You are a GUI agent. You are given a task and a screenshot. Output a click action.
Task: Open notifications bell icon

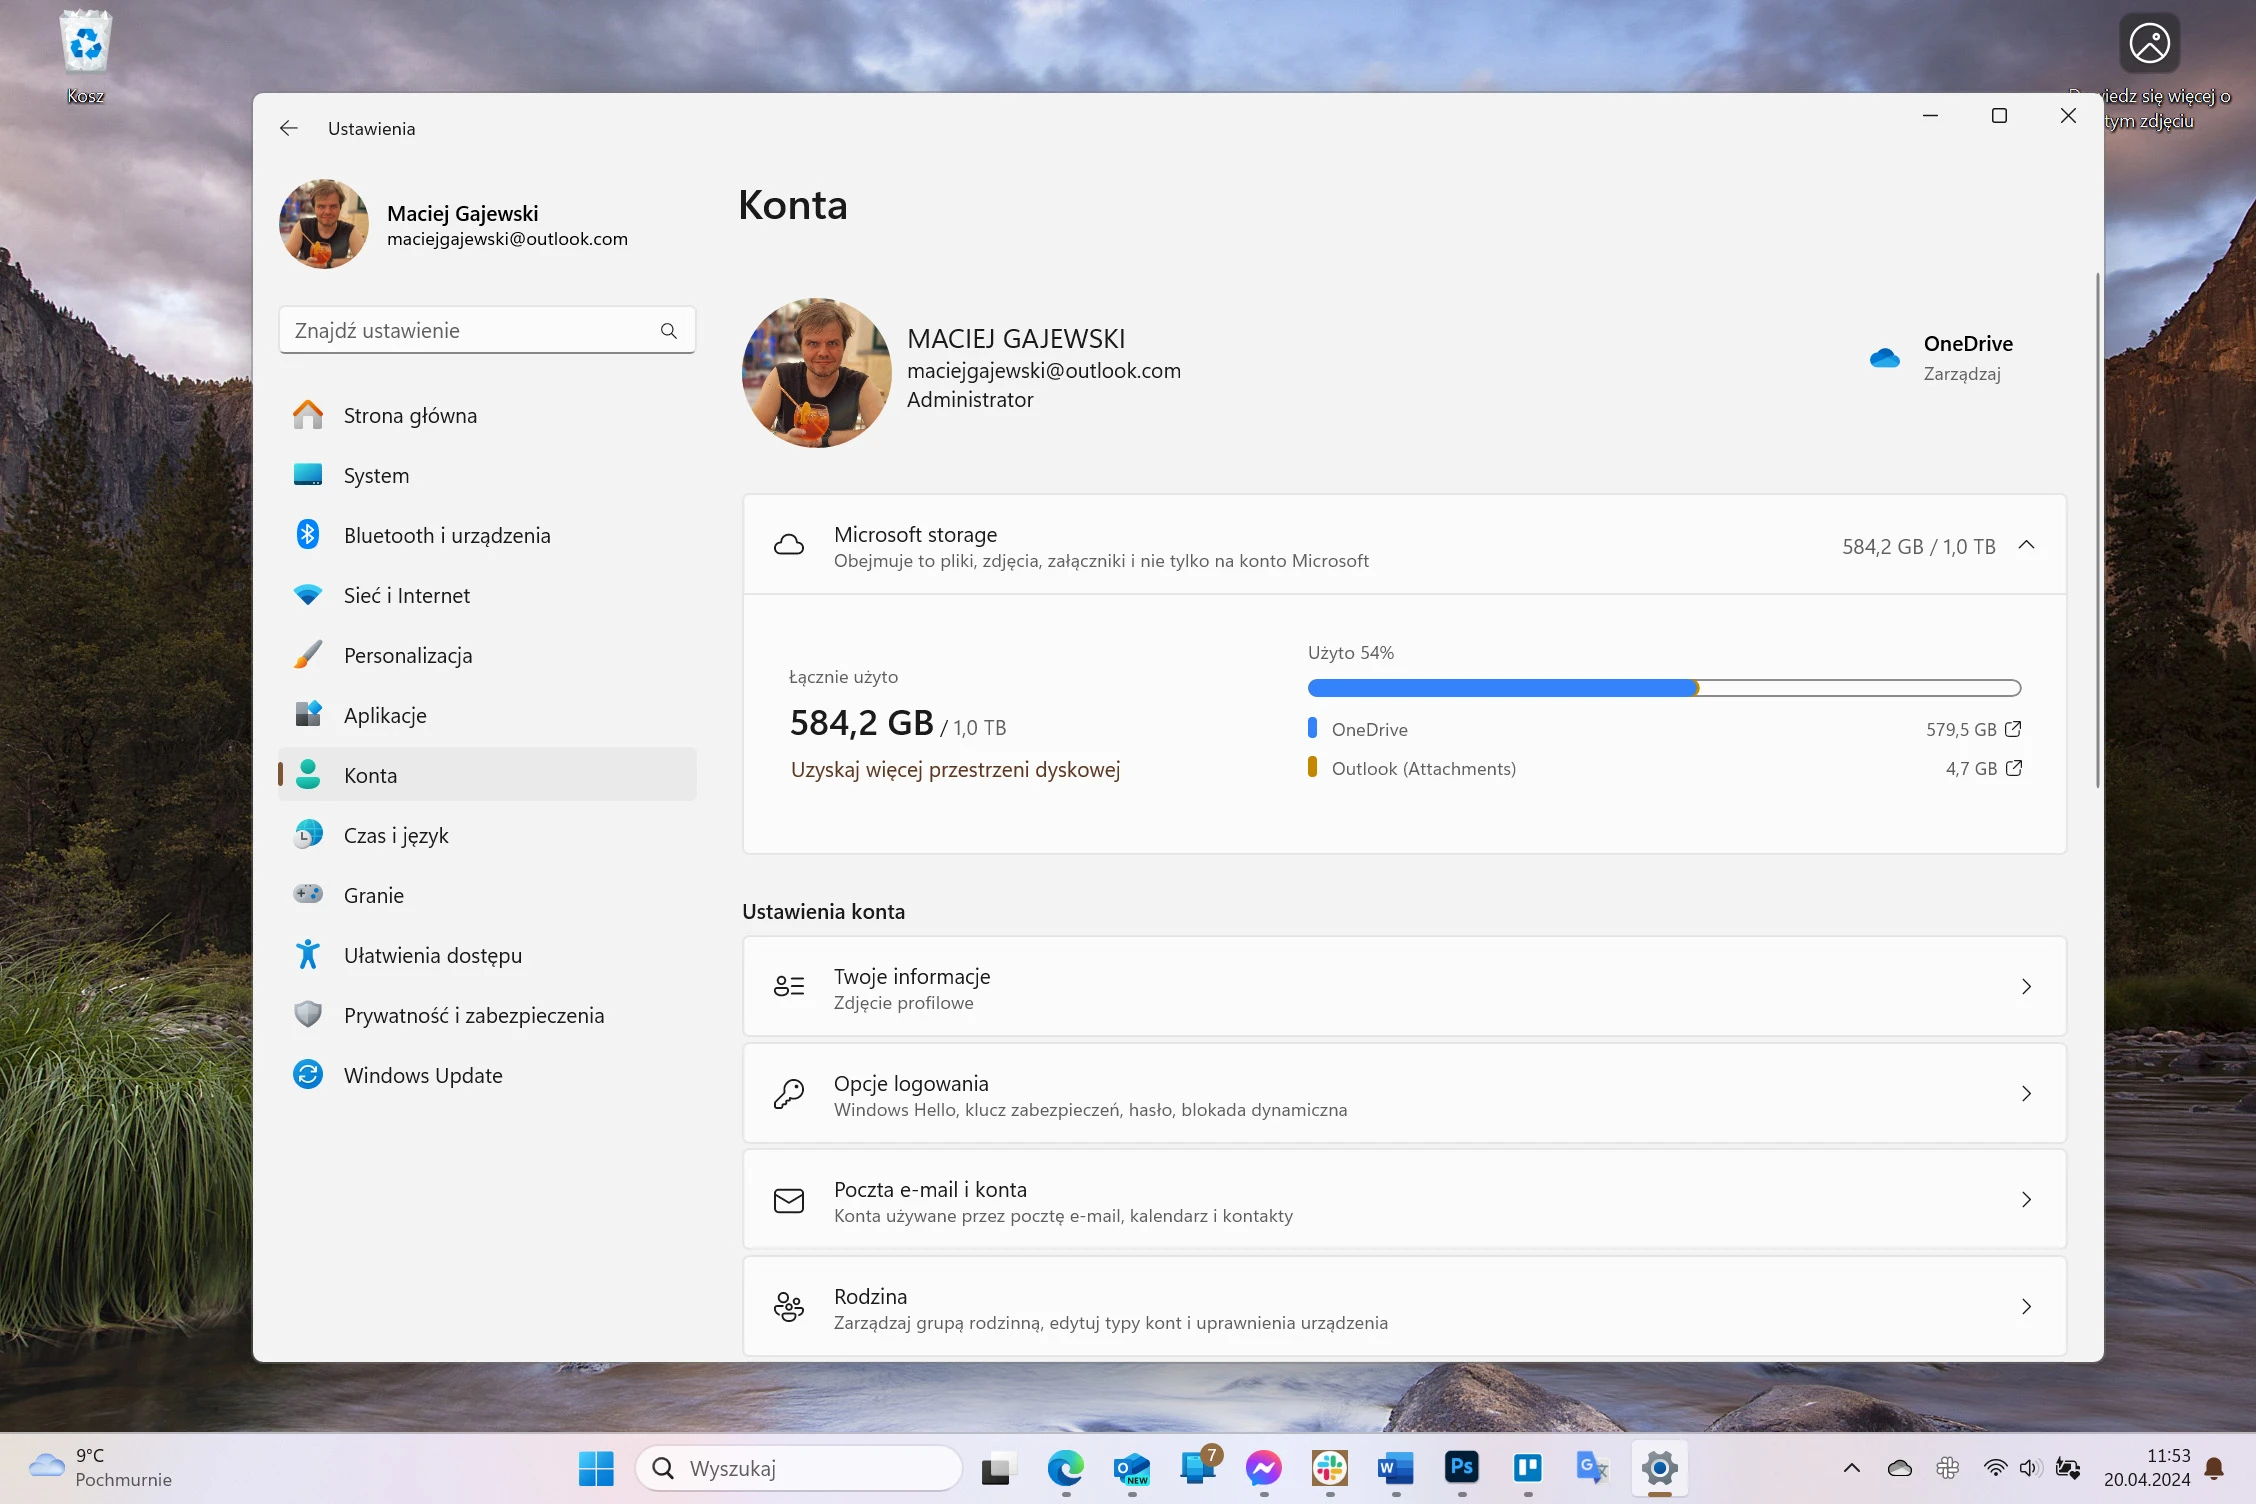point(2214,1468)
